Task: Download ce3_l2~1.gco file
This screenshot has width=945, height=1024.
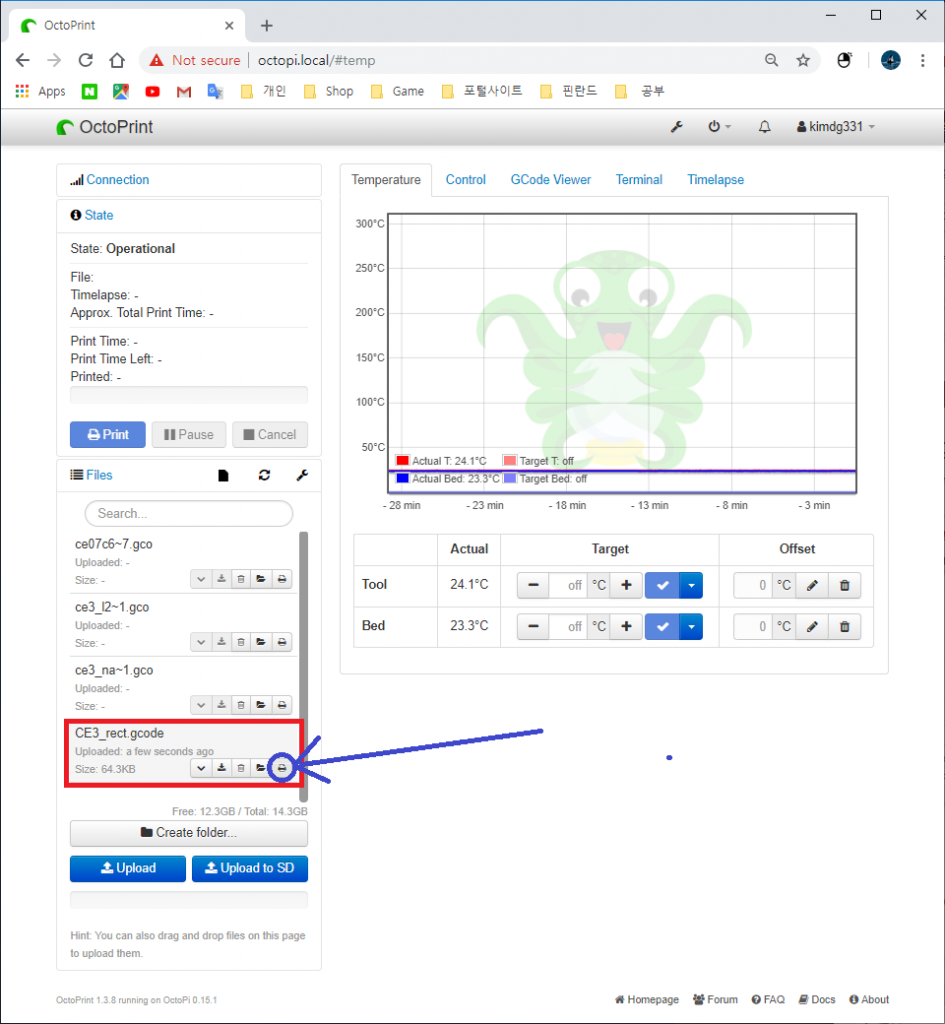Action: 221,643
